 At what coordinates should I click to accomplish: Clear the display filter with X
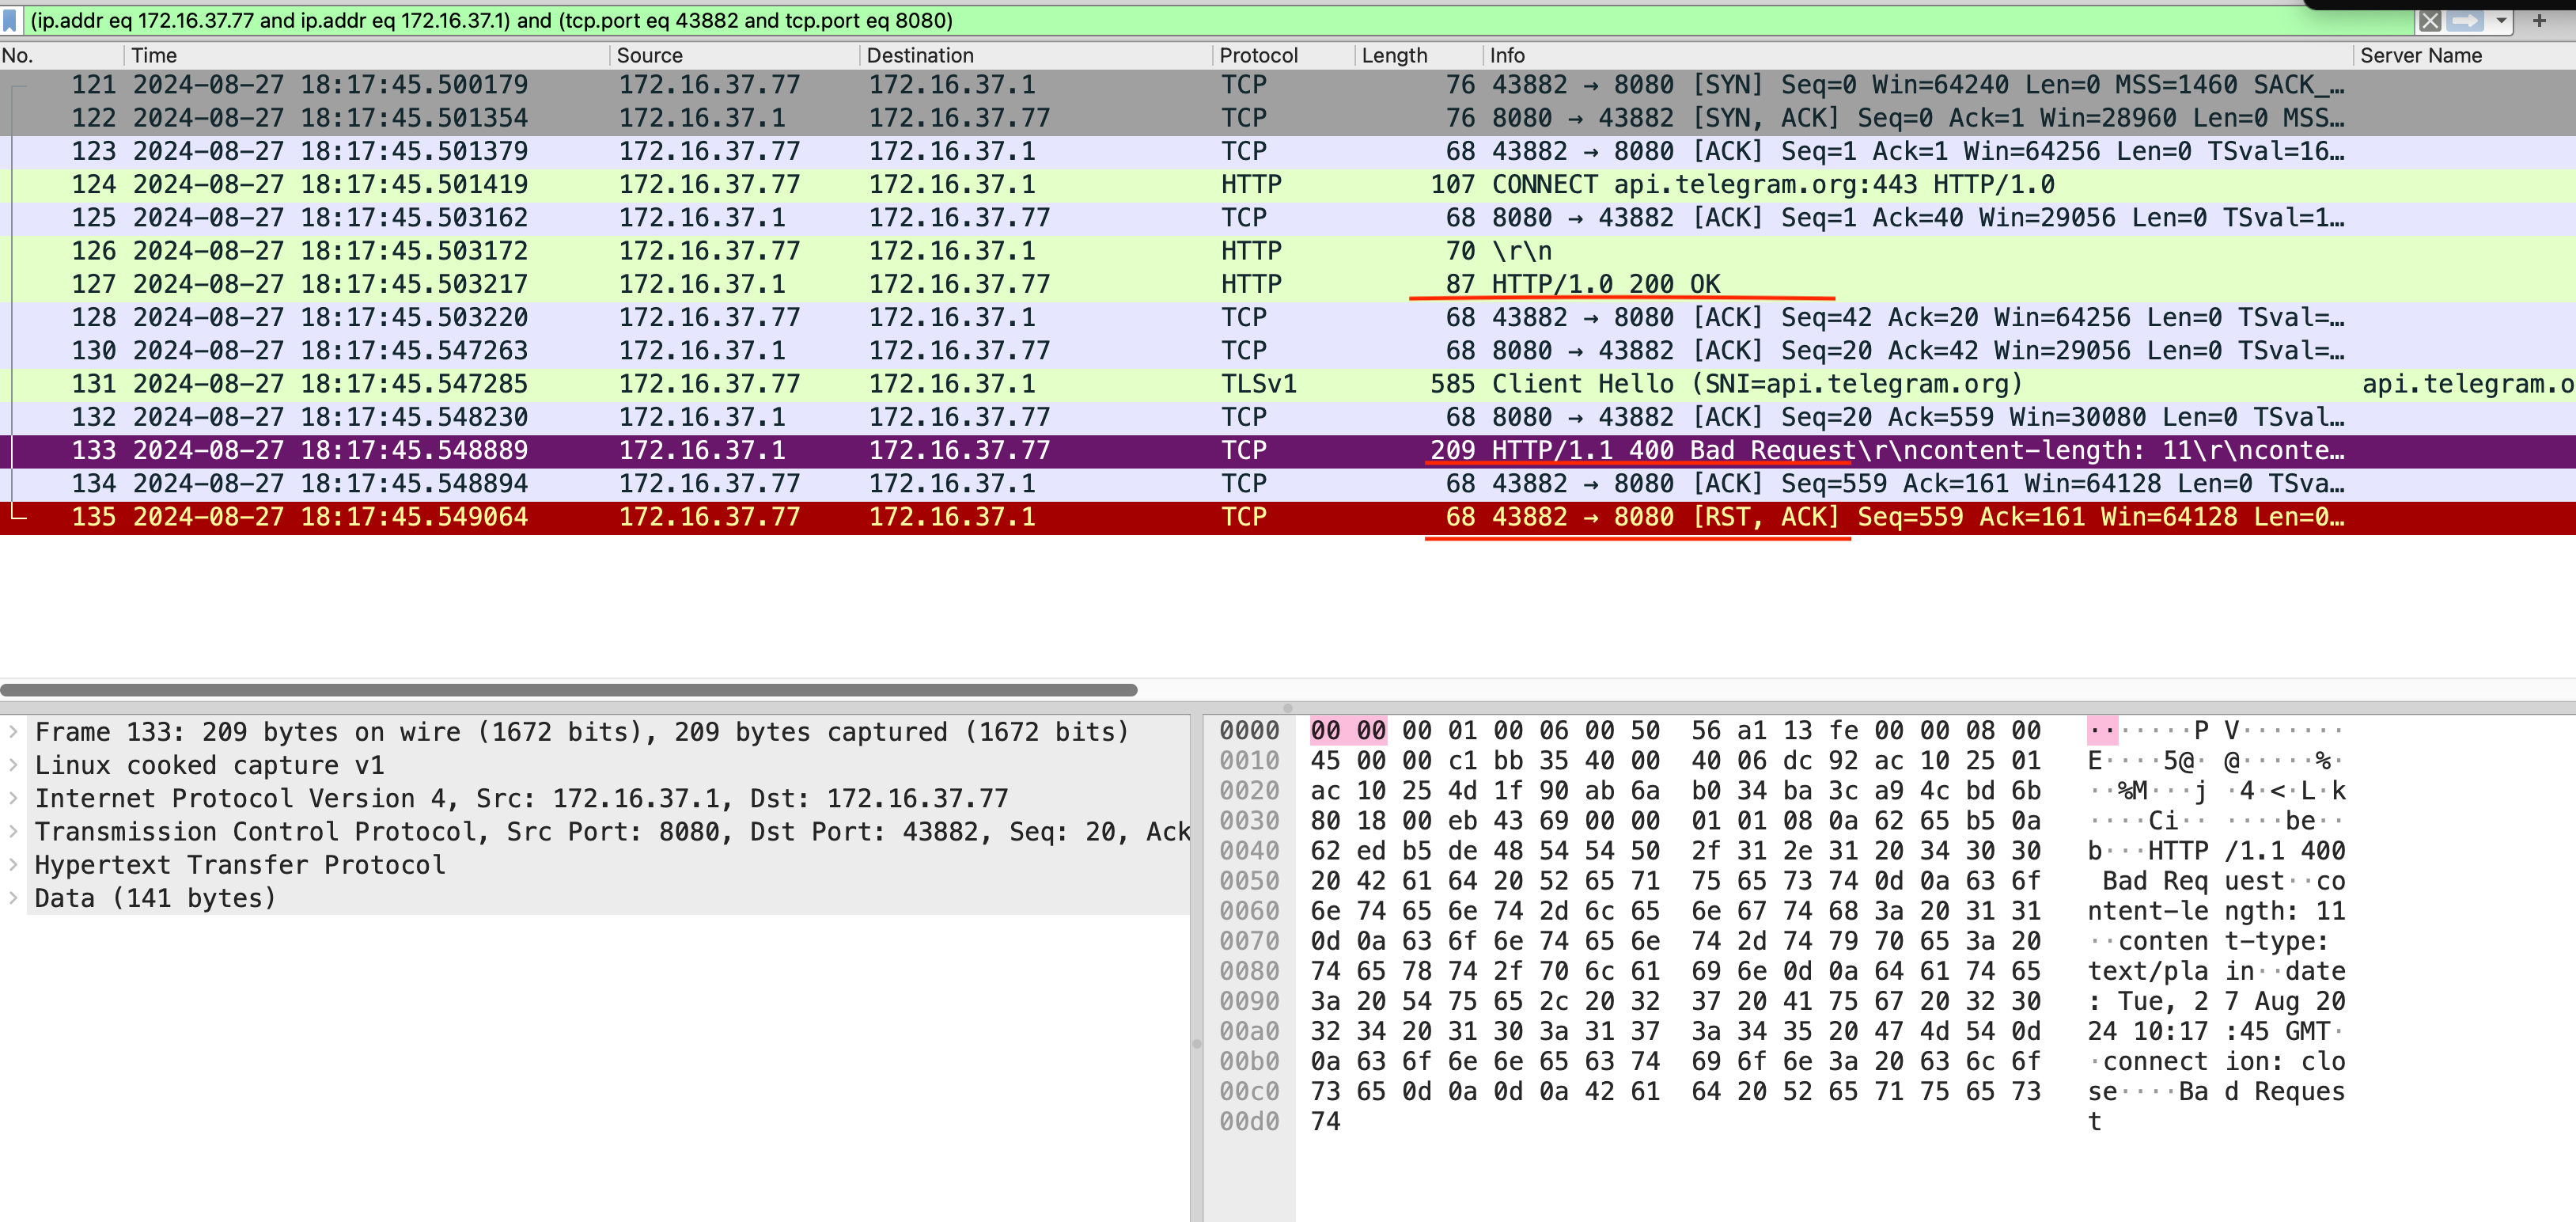click(x=2430, y=20)
